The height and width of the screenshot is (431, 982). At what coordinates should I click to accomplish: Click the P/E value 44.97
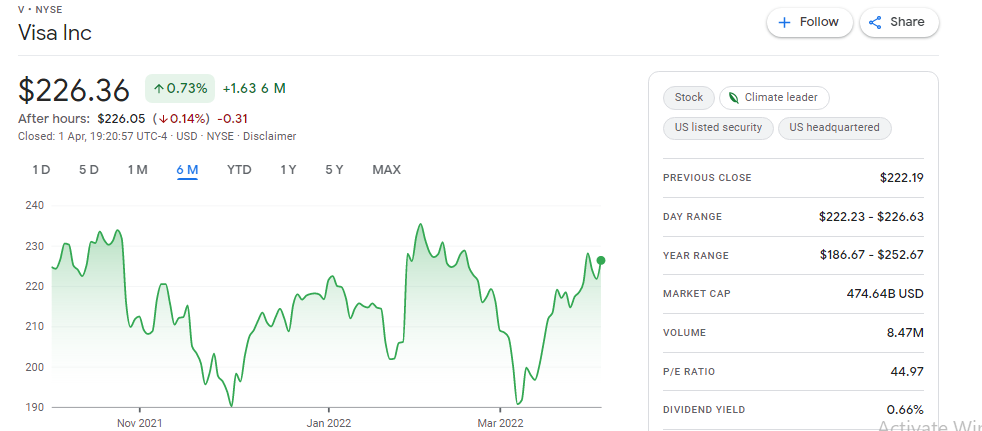click(x=907, y=371)
